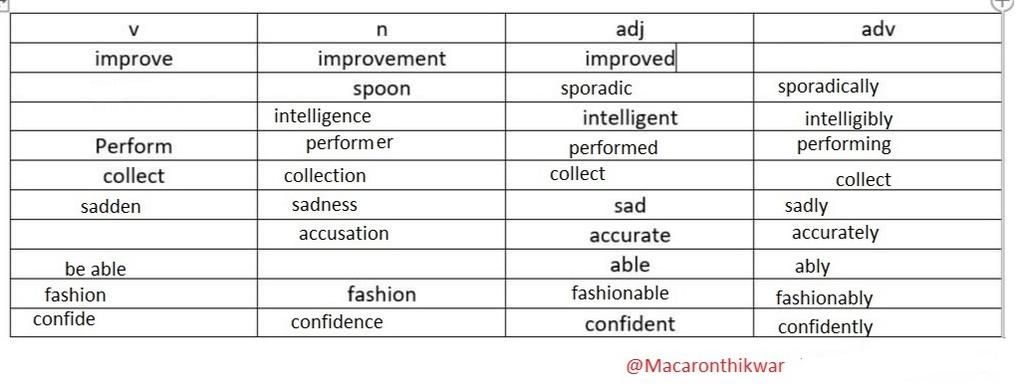The width and height of the screenshot is (1024, 386).
Task: Click the @Macaronthikwar watermark text
Action: pos(705,366)
